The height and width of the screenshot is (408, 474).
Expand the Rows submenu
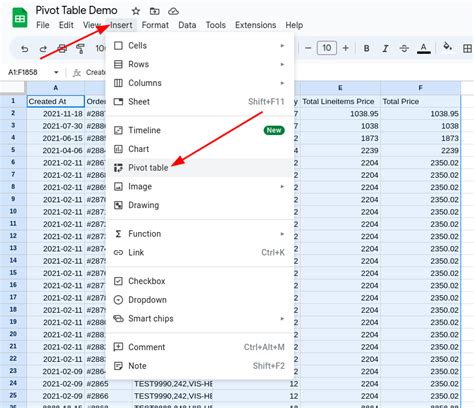[200, 64]
